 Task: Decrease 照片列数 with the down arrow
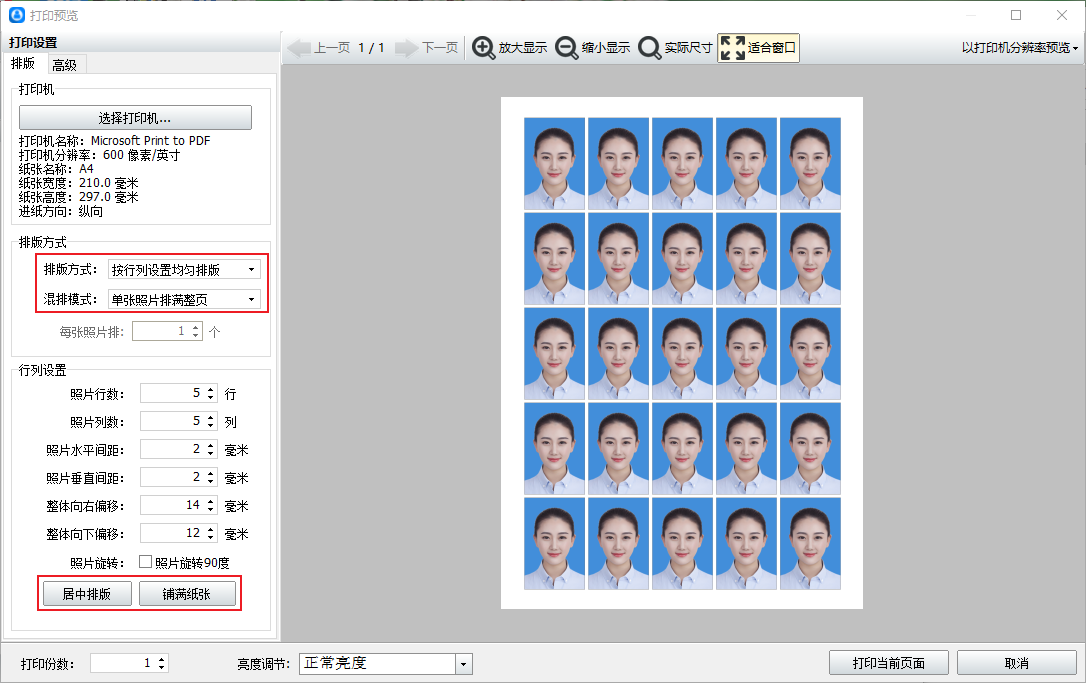(211, 425)
